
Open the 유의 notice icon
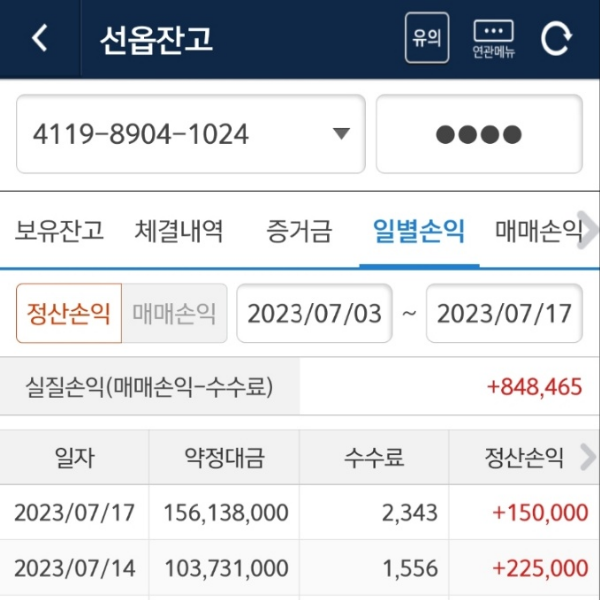[427, 39]
